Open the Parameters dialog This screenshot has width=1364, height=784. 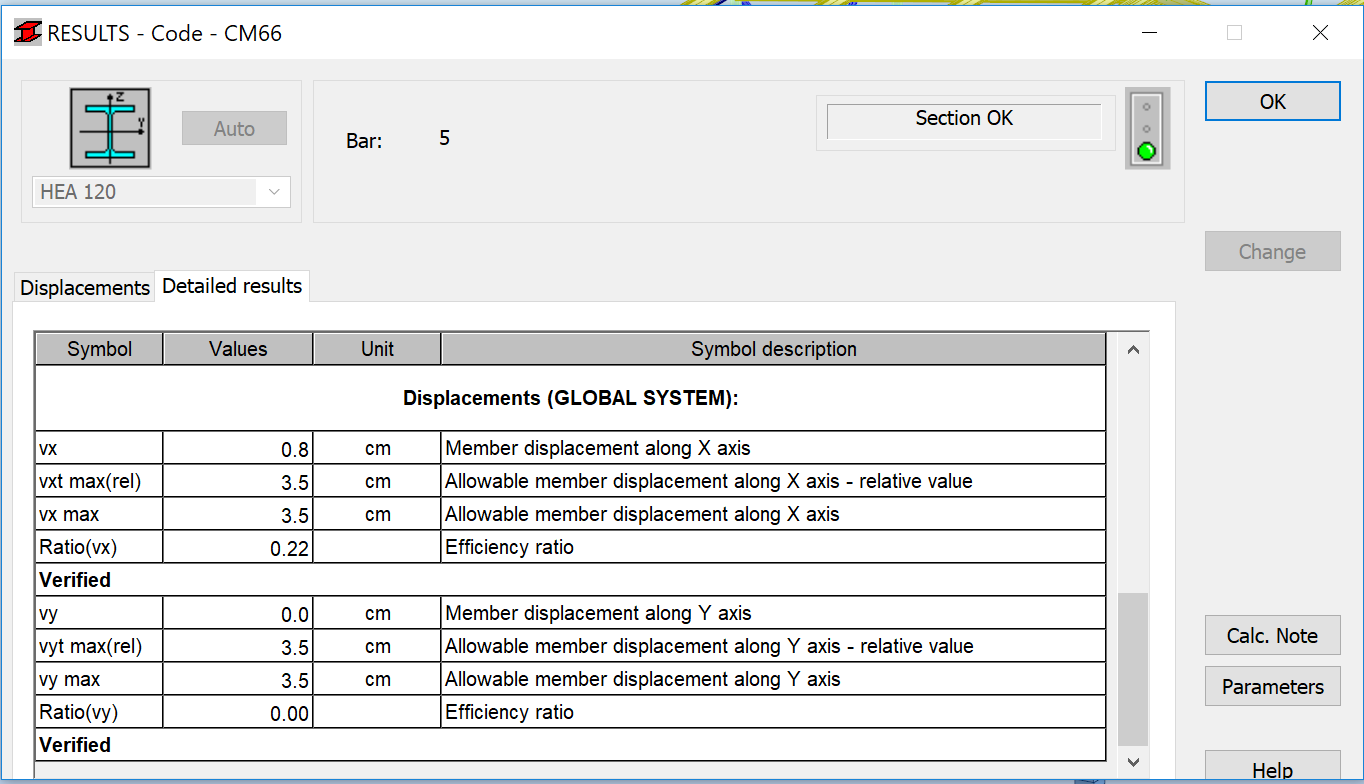pyautogui.click(x=1272, y=687)
